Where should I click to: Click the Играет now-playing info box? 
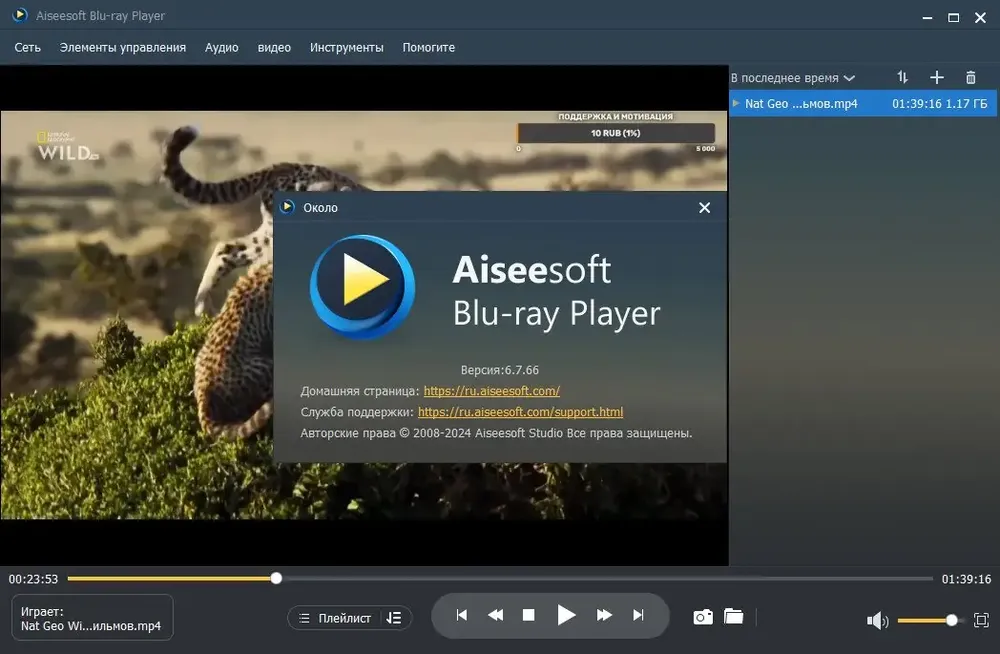(92, 618)
